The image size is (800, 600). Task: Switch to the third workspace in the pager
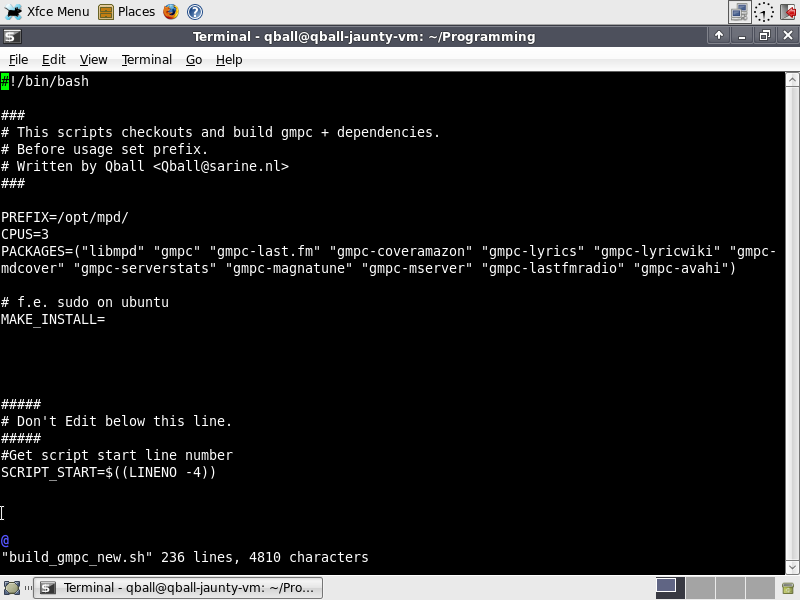pyautogui.click(x=730, y=588)
